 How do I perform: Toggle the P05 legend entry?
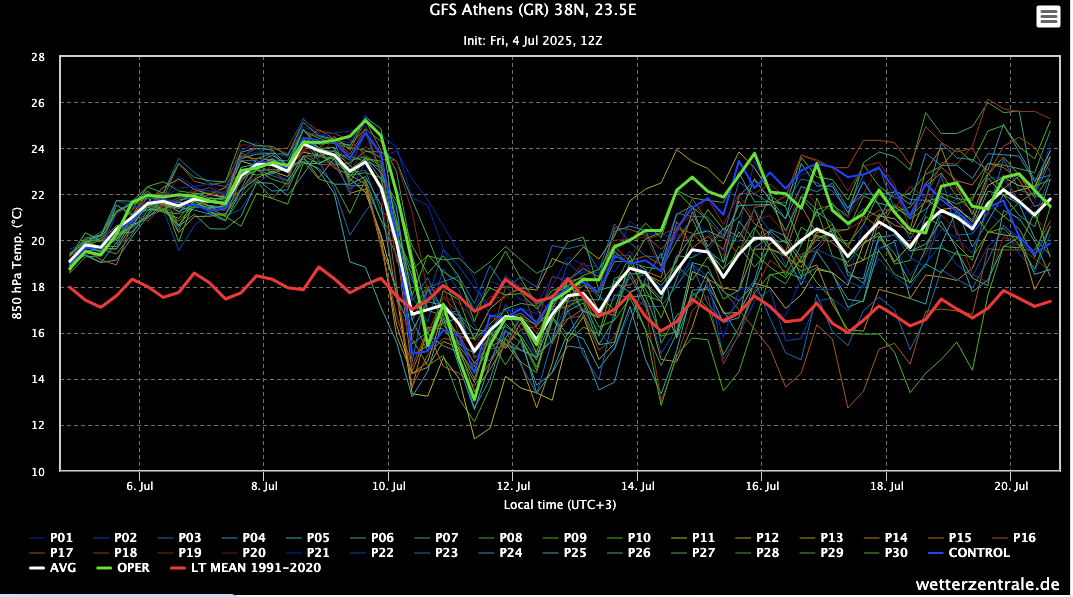click(317, 538)
